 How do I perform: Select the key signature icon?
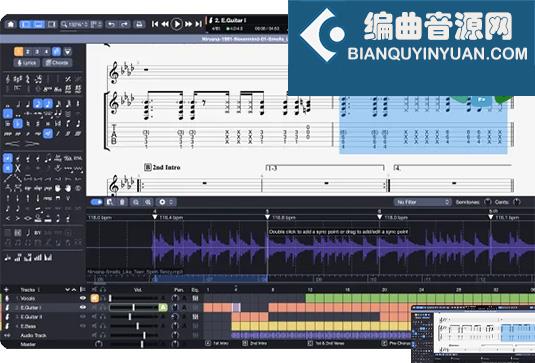[17, 79]
